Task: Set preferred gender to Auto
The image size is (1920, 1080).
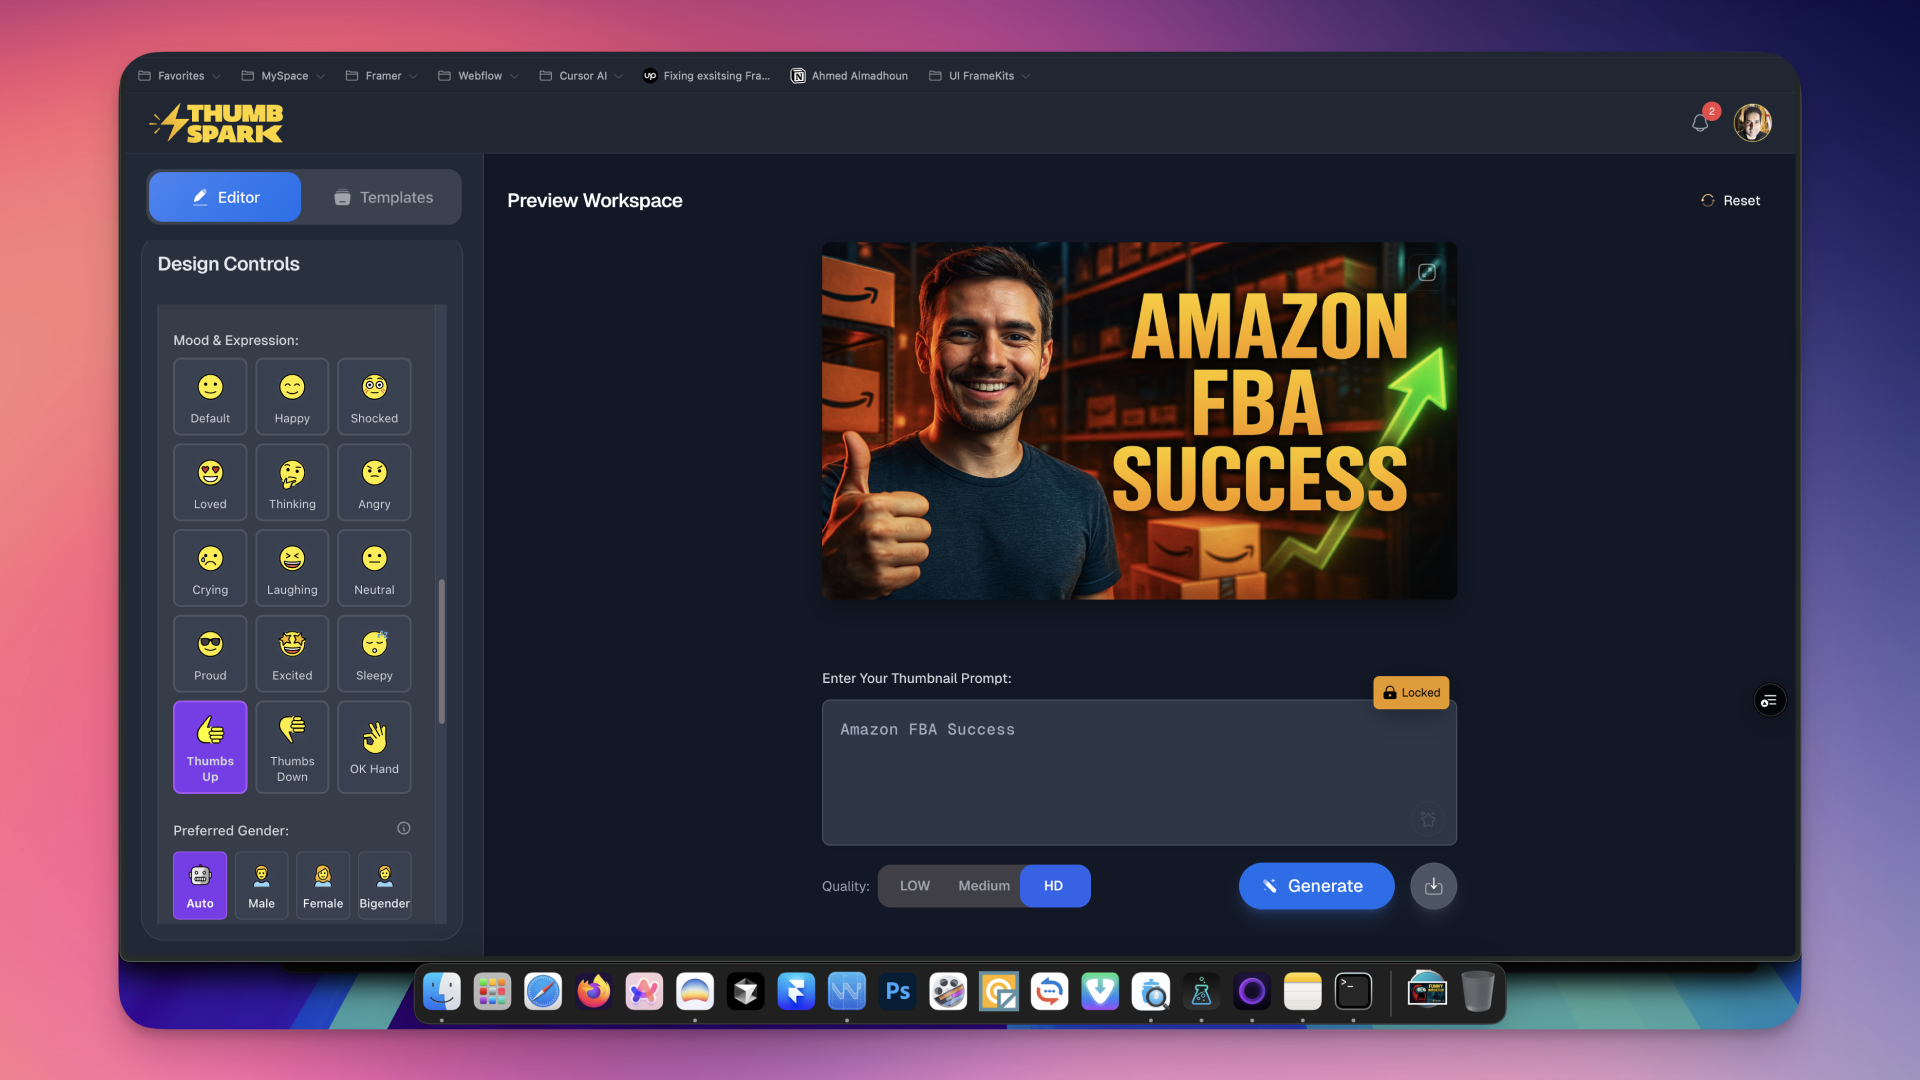Action: pyautogui.click(x=200, y=885)
